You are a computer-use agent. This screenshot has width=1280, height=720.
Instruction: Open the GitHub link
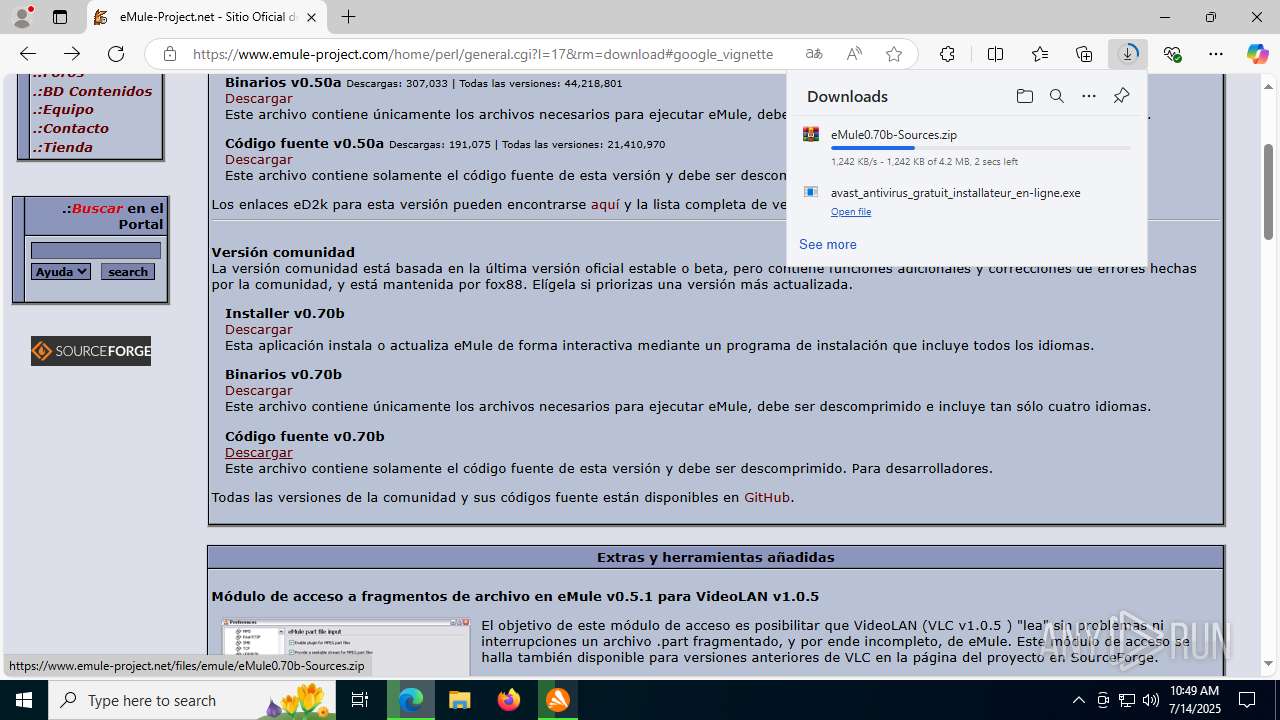point(767,497)
